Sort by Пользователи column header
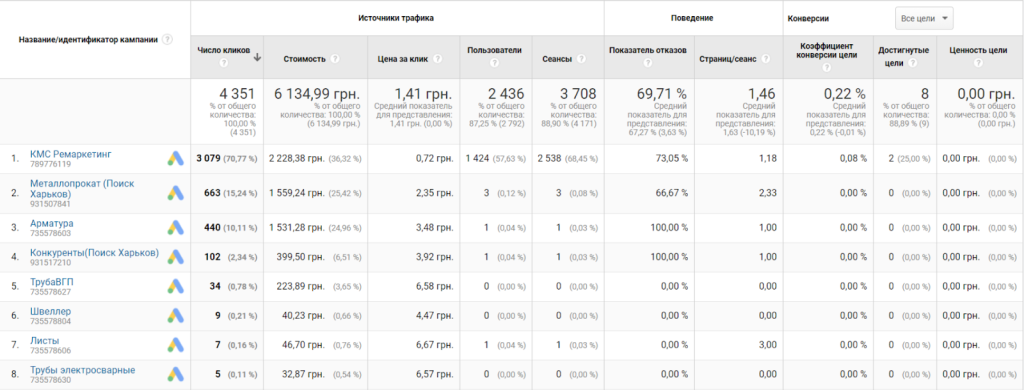 point(494,50)
